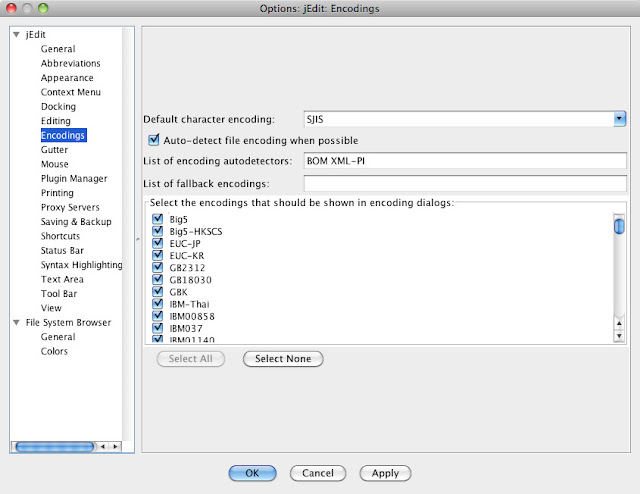Open the Docking options
Screen dimensions: 640x494
pyautogui.click(x=58, y=107)
